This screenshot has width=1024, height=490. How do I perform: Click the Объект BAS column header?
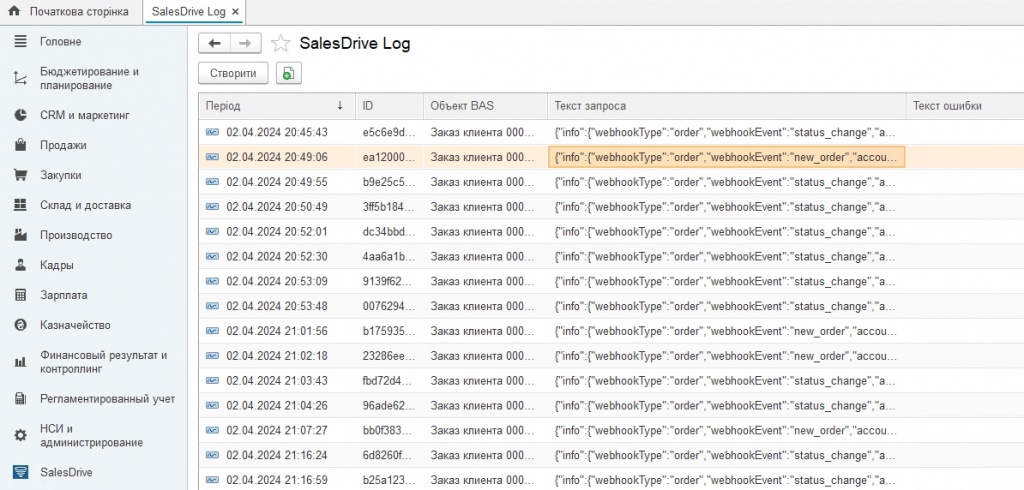461,106
